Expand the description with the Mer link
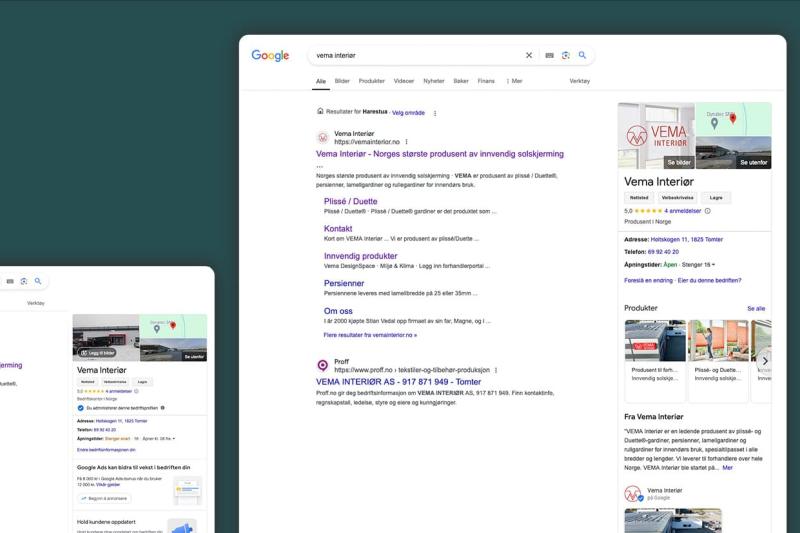This screenshot has height=533, width=800. click(728, 468)
